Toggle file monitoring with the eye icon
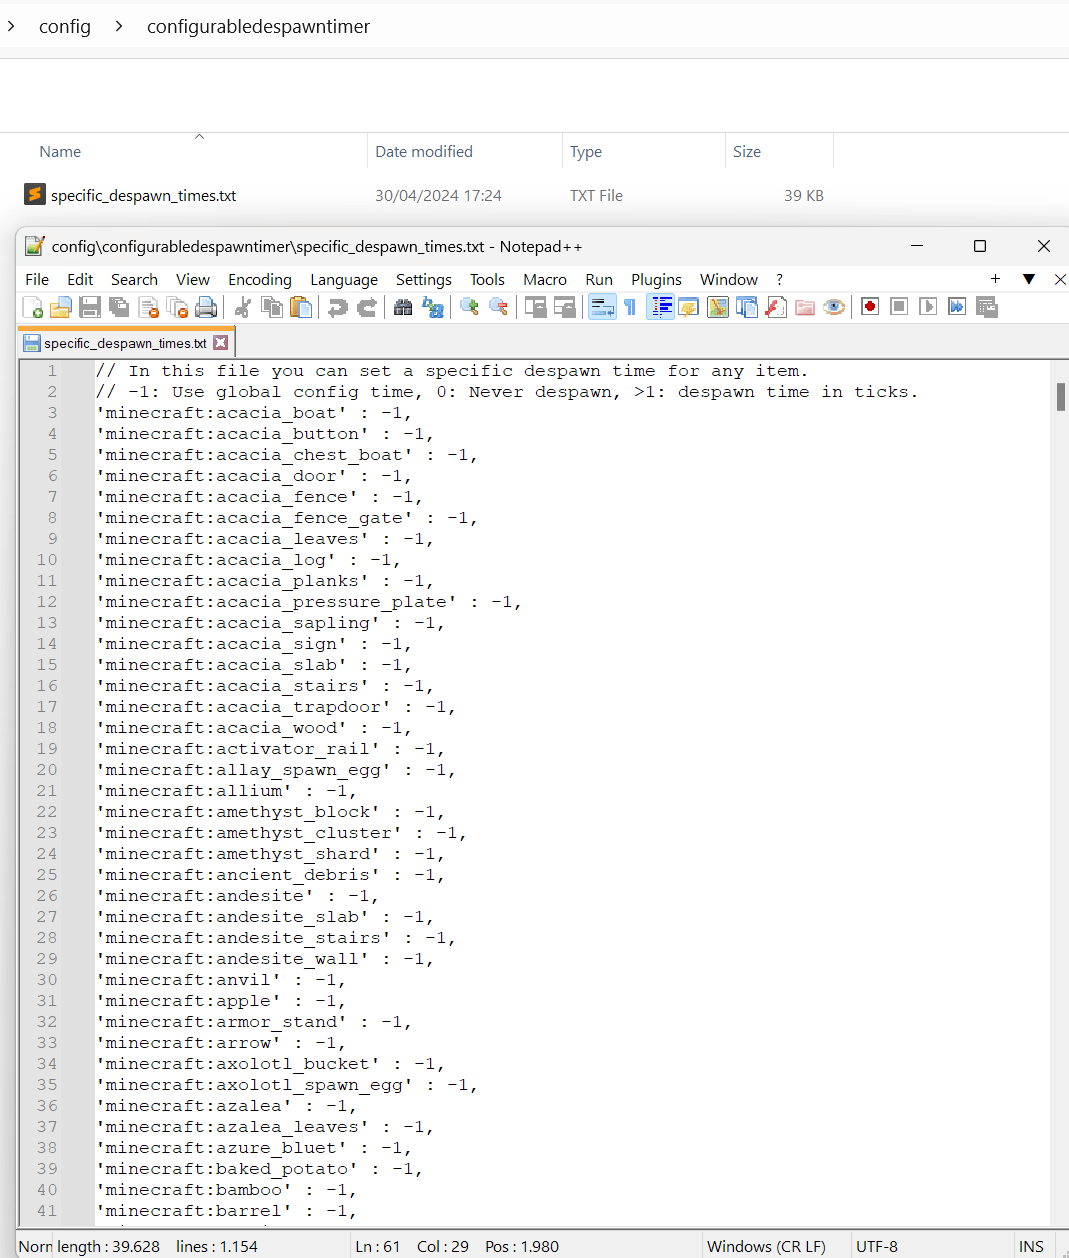Viewport: 1069px width, 1258px height. coord(834,307)
